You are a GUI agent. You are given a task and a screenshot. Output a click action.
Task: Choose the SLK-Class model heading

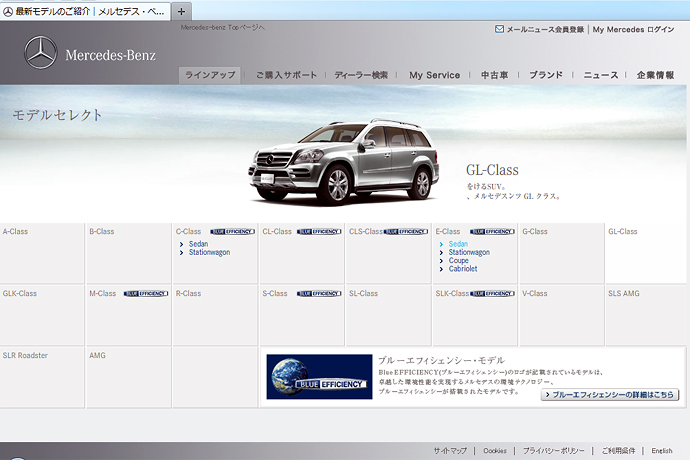click(452, 294)
